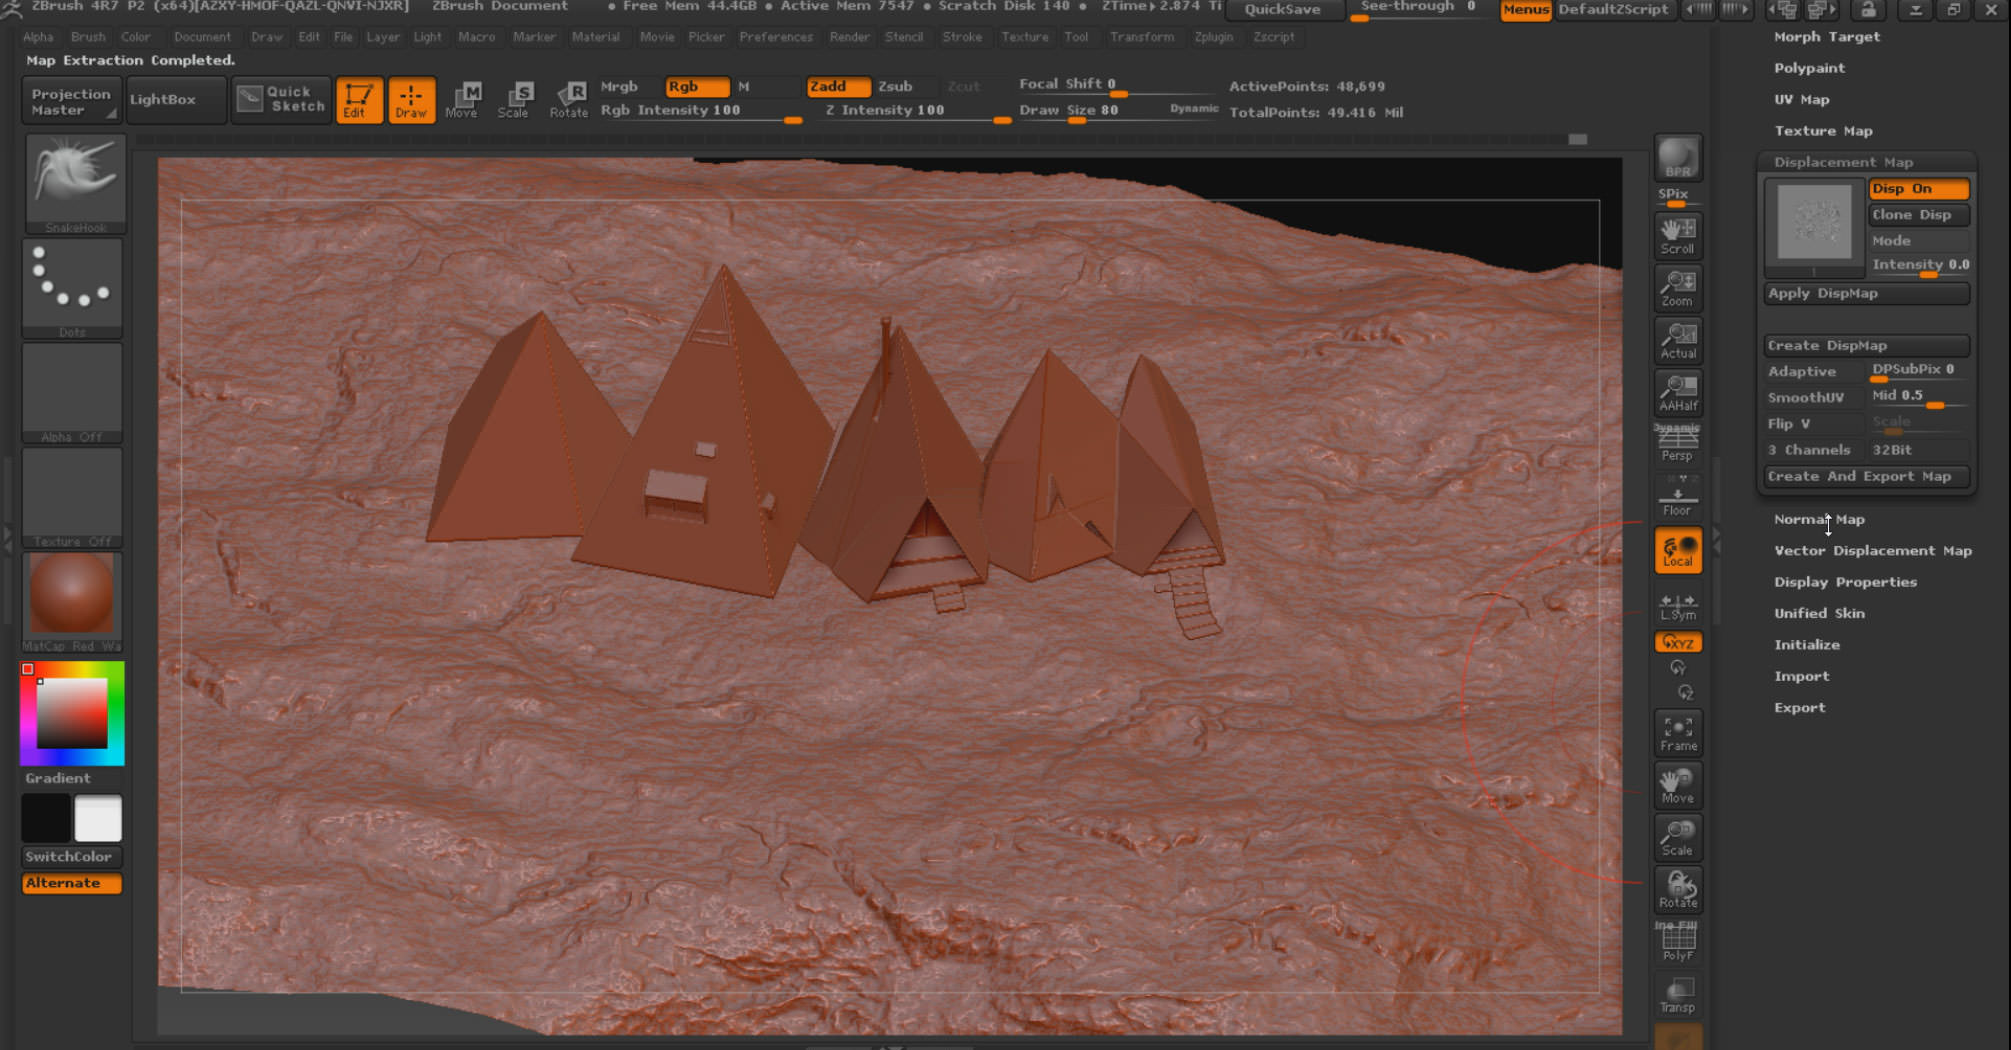Toggle Zadd sculpting mode

[x=838, y=87]
